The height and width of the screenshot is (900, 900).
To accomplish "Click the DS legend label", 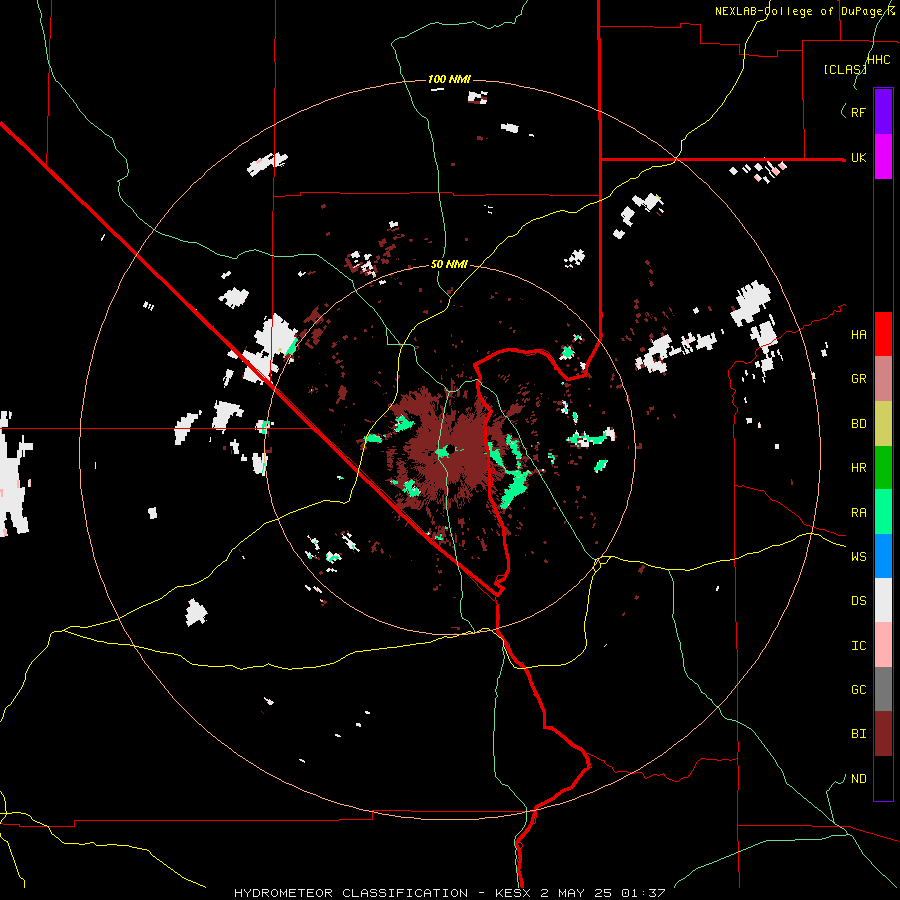I will point(858,601).
